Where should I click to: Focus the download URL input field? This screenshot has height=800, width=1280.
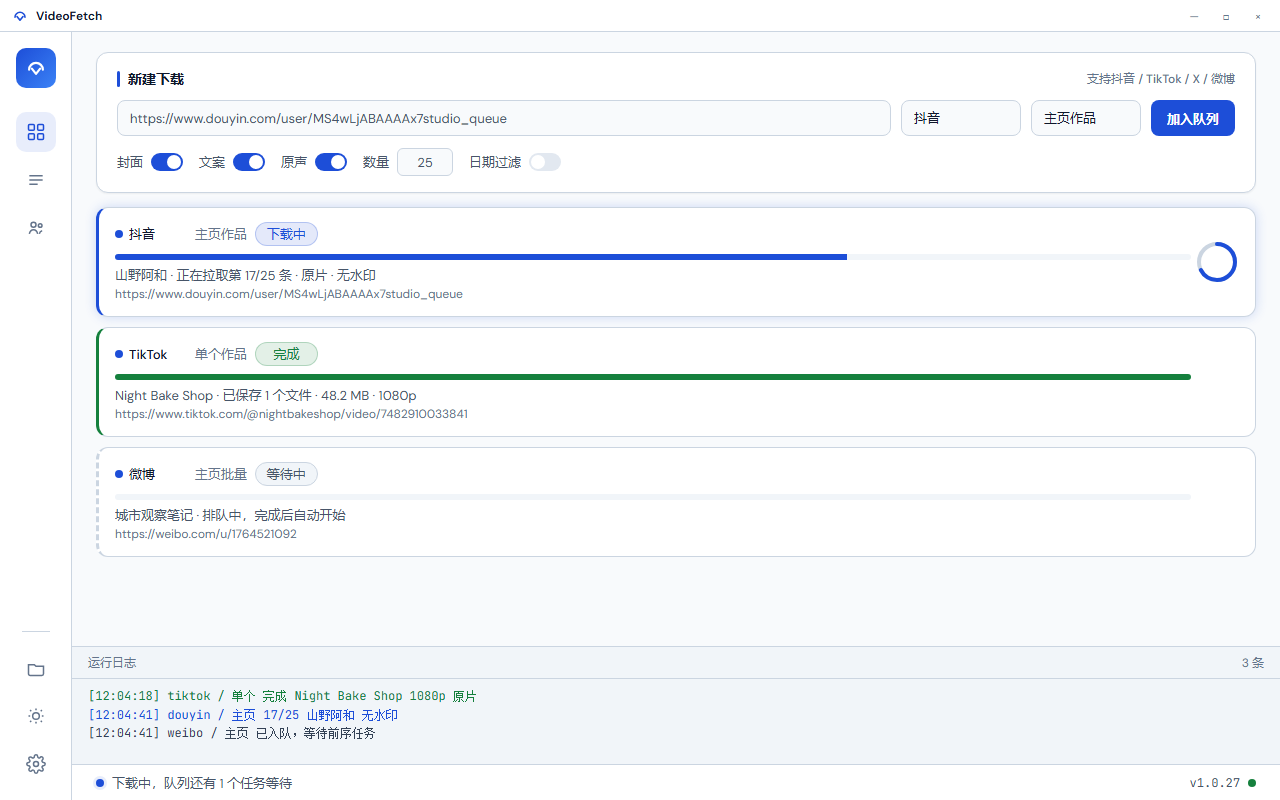click(504, 118)
